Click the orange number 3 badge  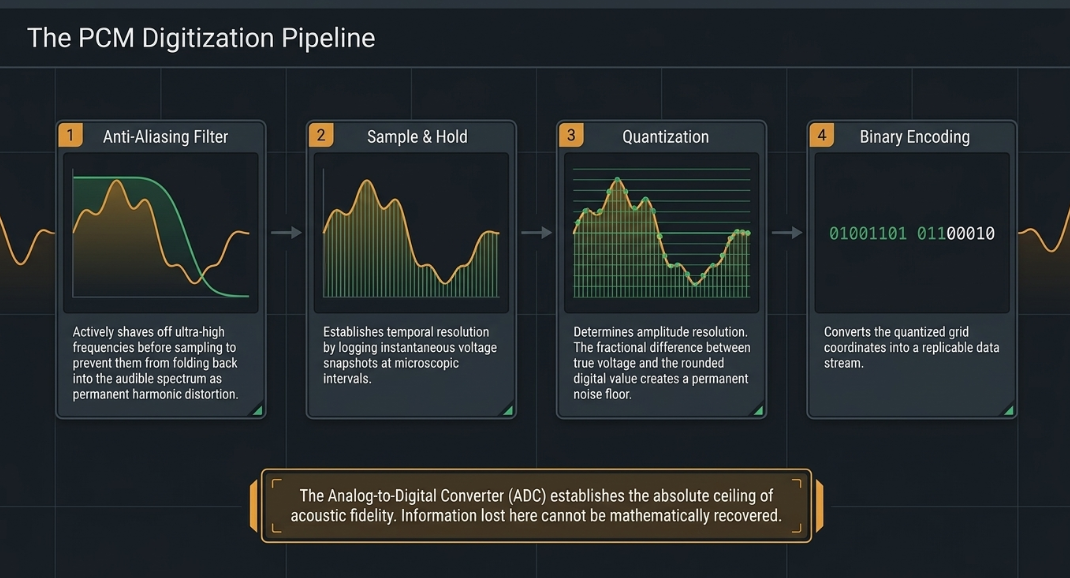tap(571, 135)
